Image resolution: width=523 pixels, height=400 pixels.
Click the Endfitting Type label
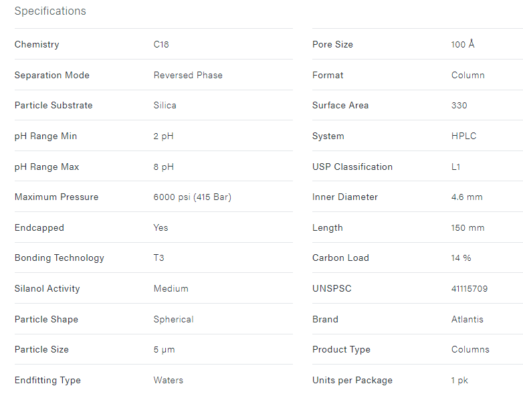coord(47,380)
